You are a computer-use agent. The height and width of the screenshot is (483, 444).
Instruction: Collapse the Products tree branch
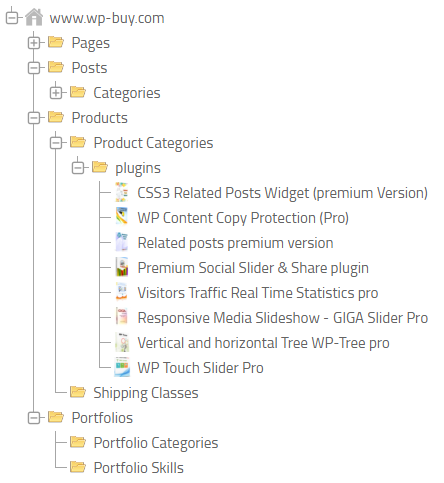coord(34,118)
